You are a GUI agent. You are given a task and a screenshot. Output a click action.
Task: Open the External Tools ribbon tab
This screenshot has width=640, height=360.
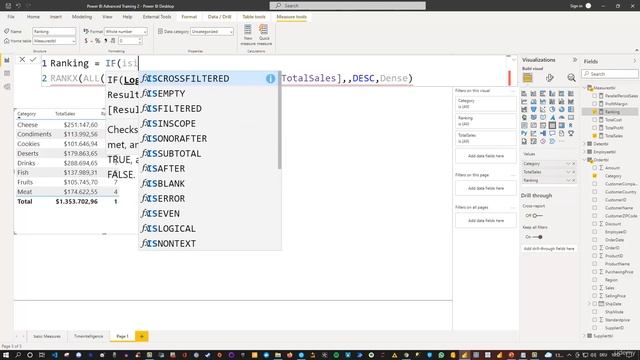click(157, 17)
